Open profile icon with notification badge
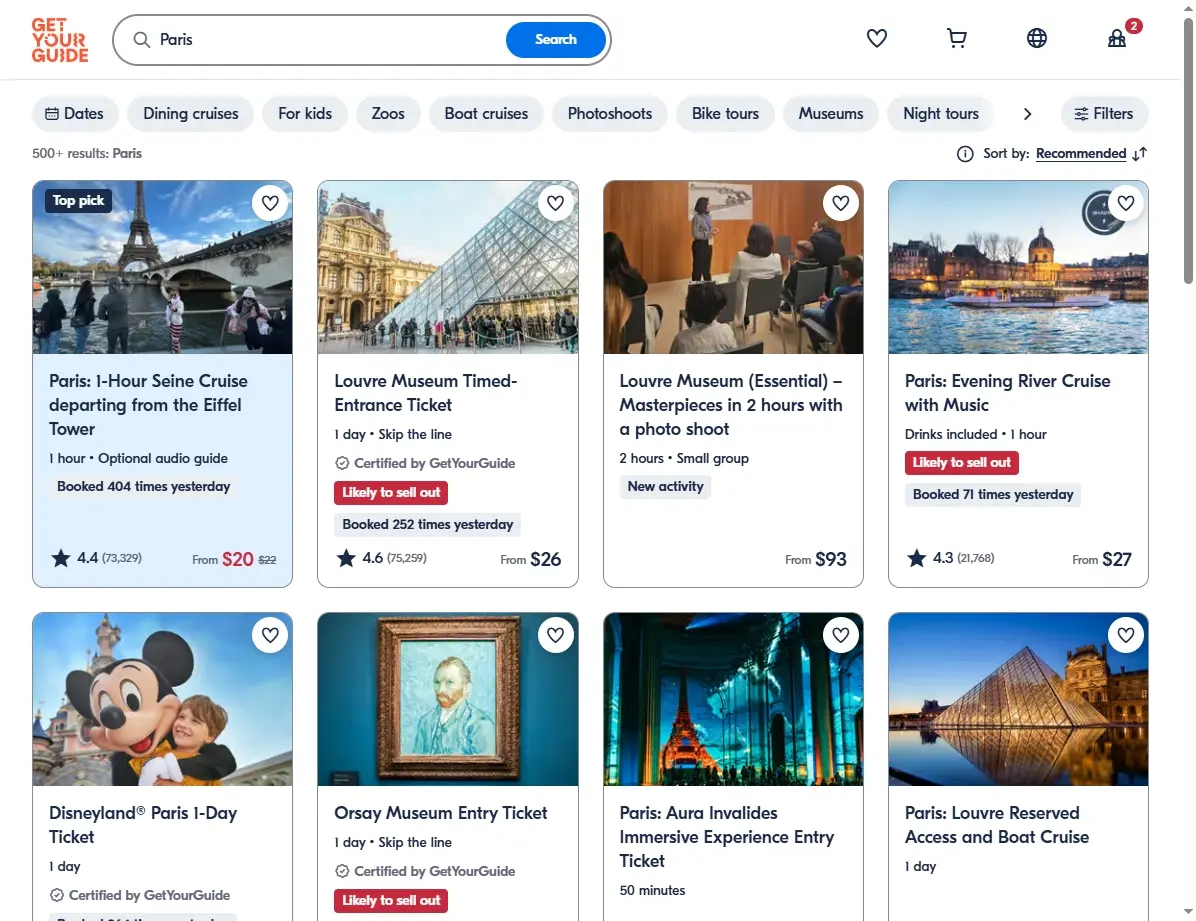1196x921 pixels. pyautogui.click(x=1117, y=38)
